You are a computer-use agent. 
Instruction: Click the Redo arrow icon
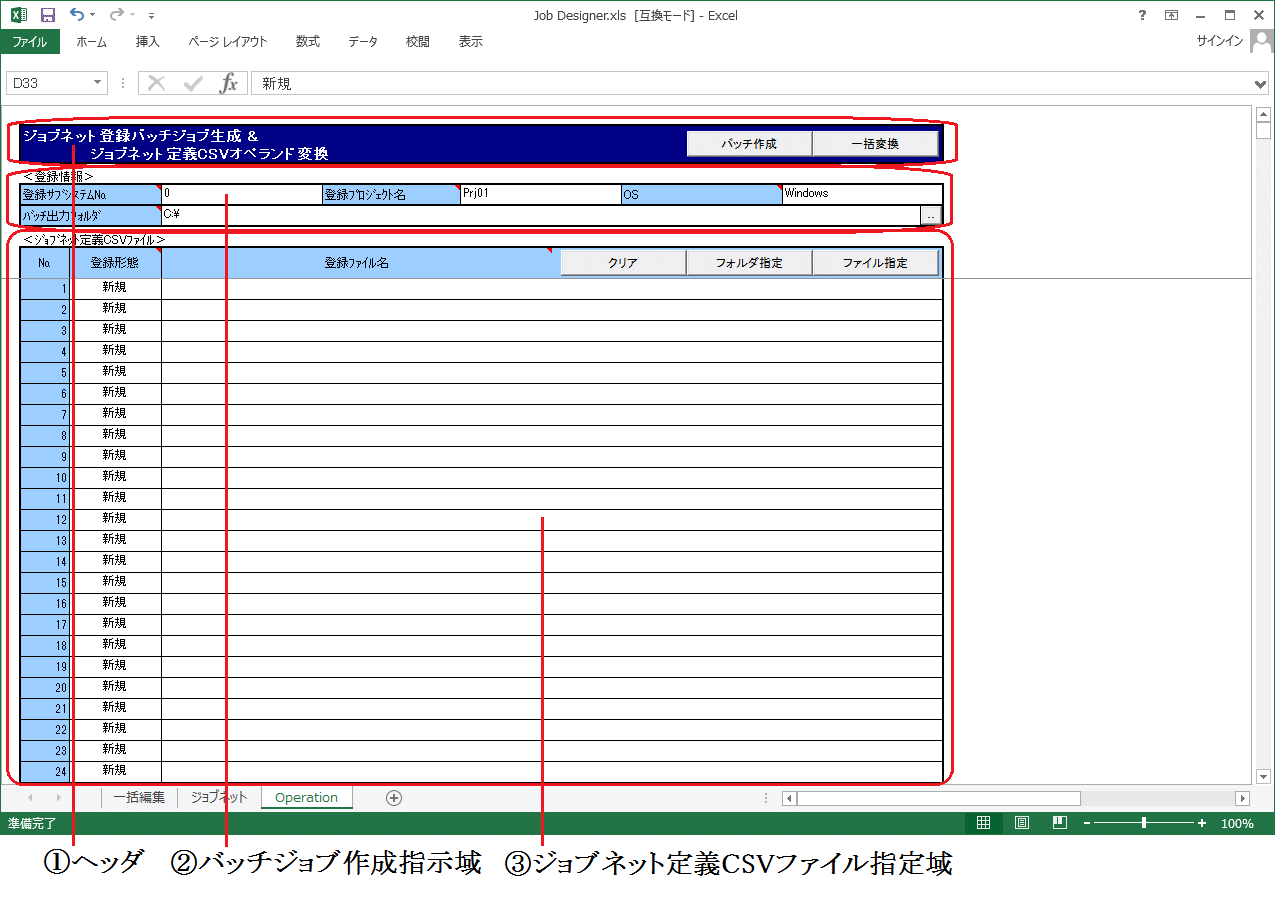(116, 15)
